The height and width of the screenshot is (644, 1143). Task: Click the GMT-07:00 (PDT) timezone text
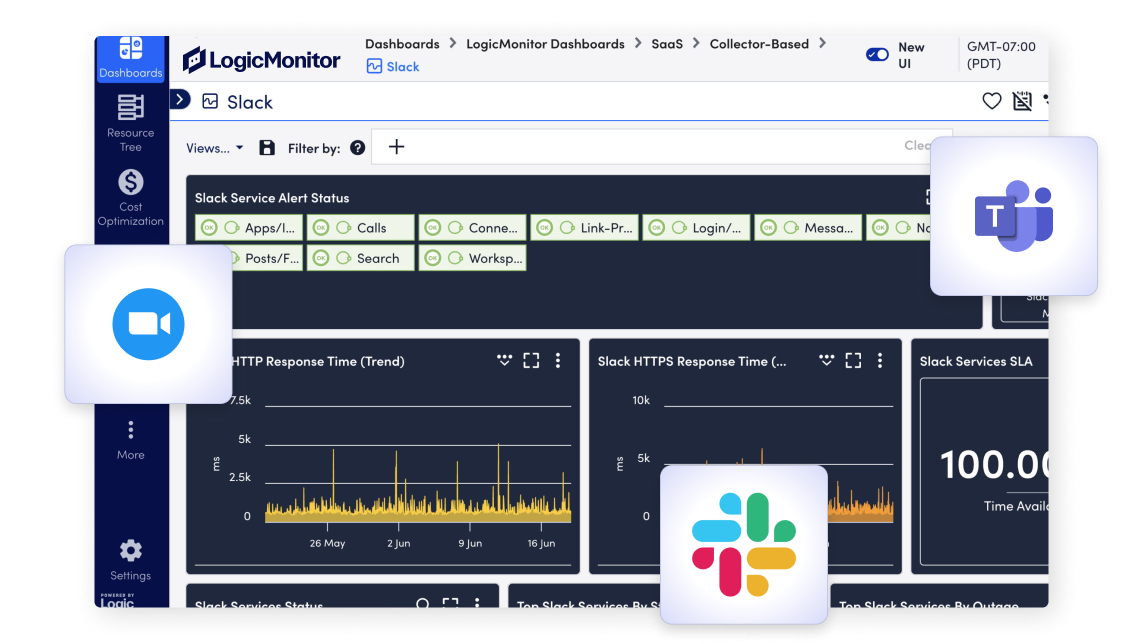pyautogui.click(x=1001, y=55)
